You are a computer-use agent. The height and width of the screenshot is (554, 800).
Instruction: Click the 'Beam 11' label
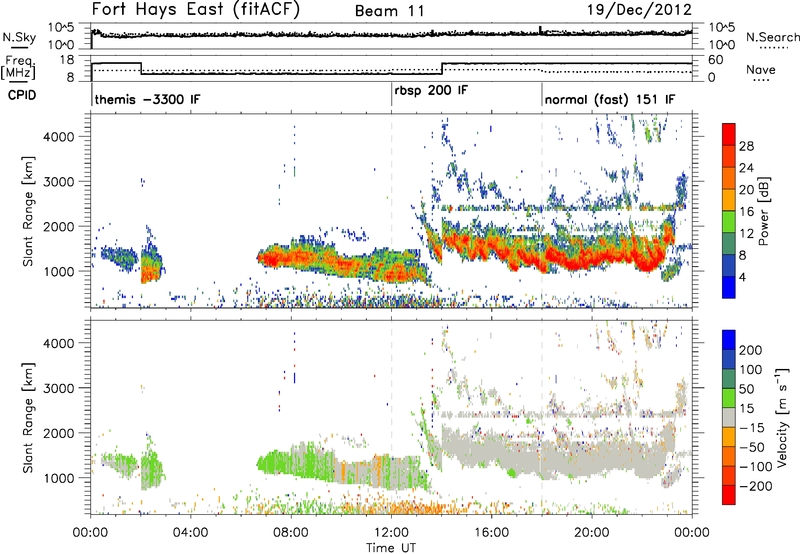(x=389, y=11)
